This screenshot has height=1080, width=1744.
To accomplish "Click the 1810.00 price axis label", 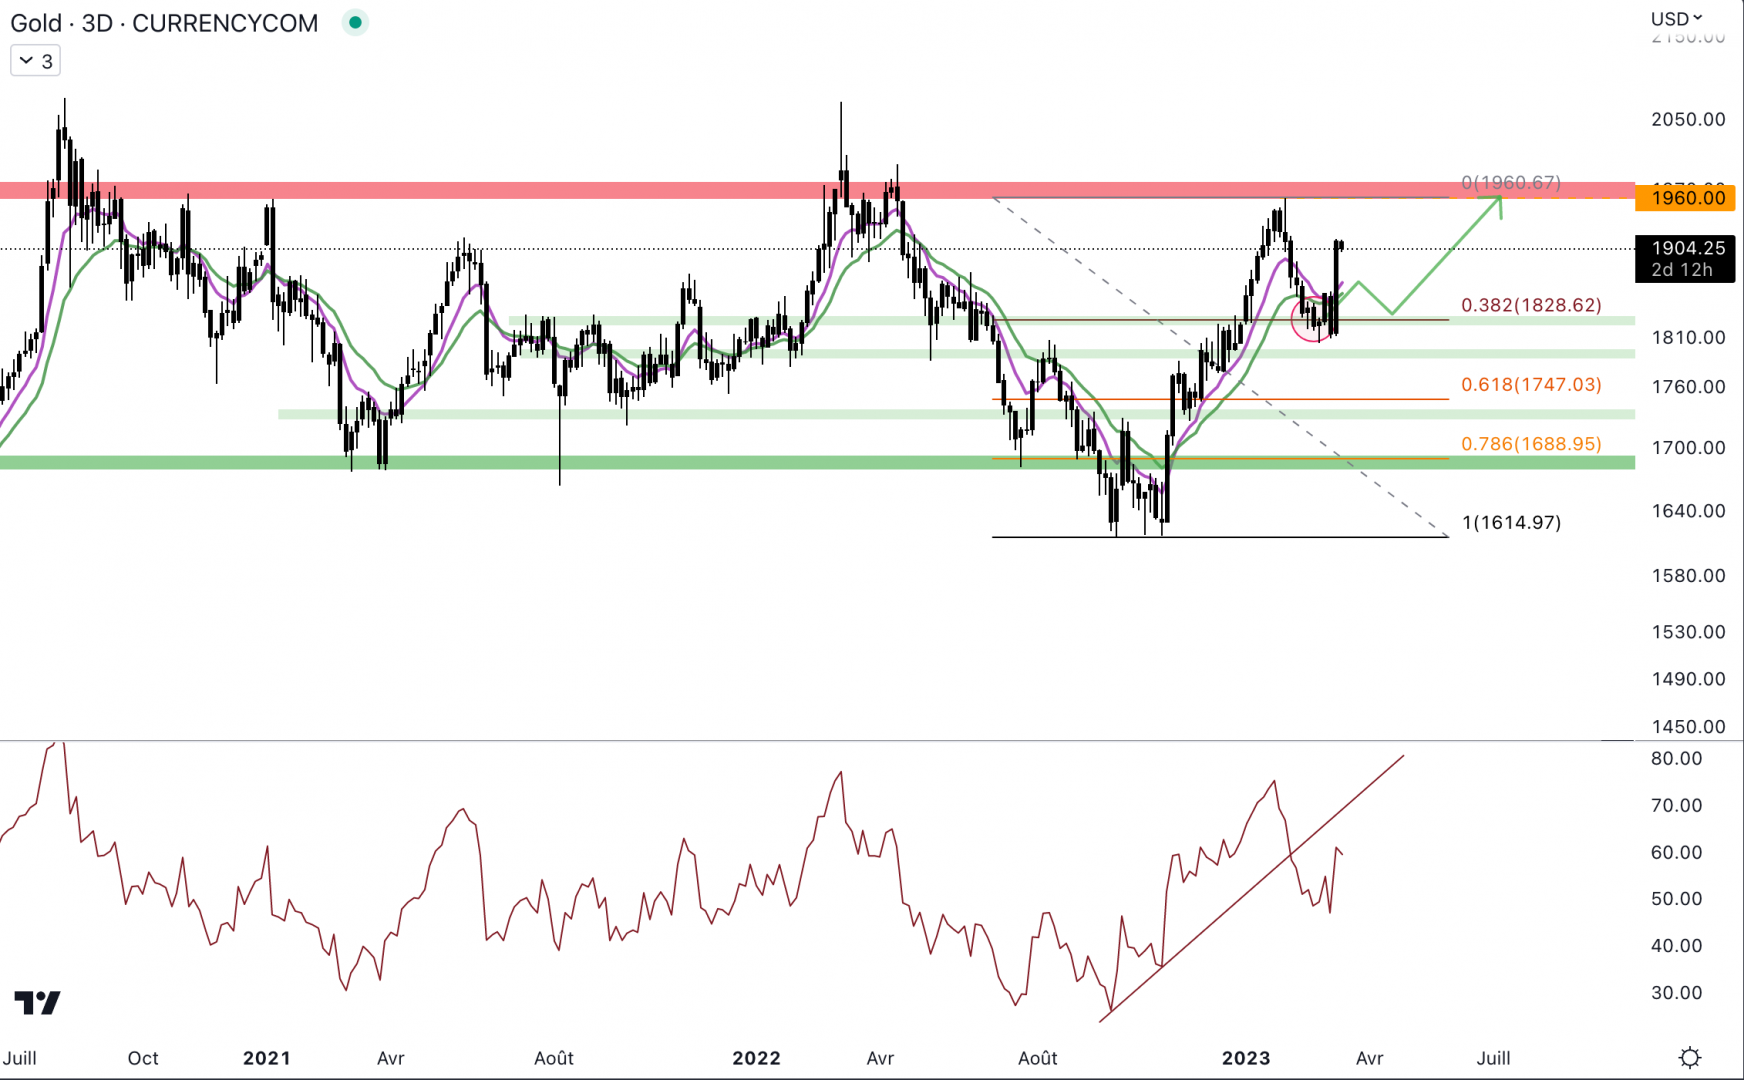I will coord(1688,337).
